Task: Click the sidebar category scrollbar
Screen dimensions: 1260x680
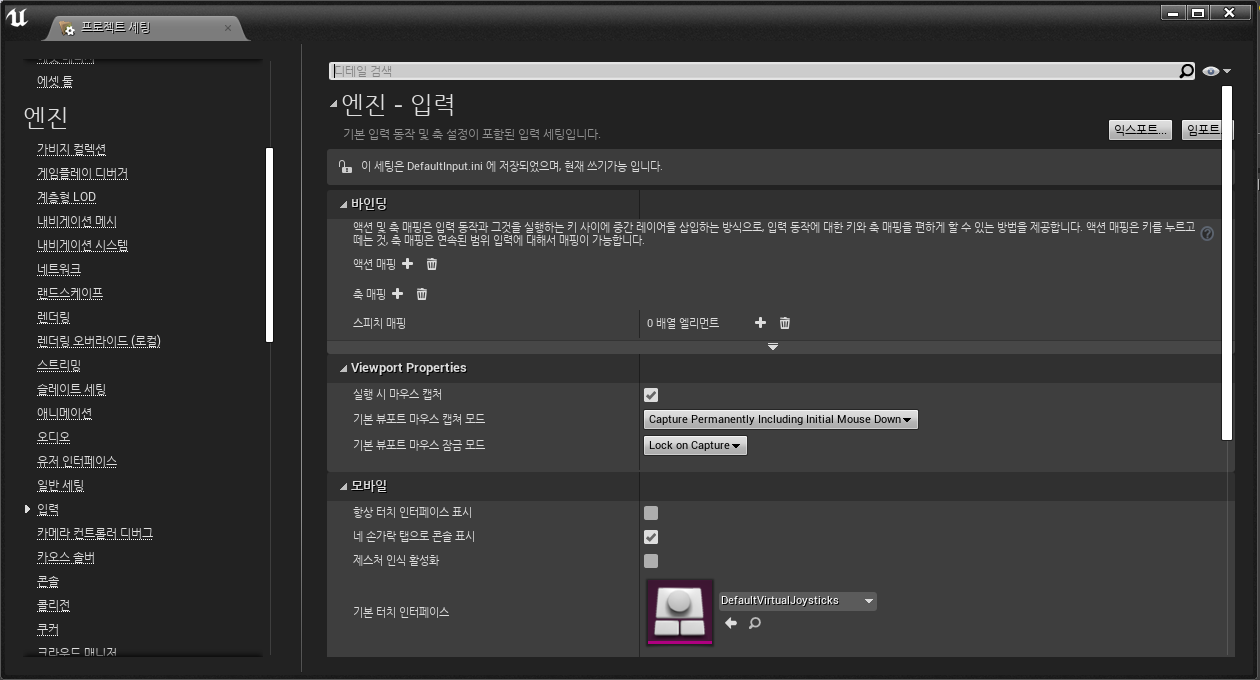Action: pos(269,245)
